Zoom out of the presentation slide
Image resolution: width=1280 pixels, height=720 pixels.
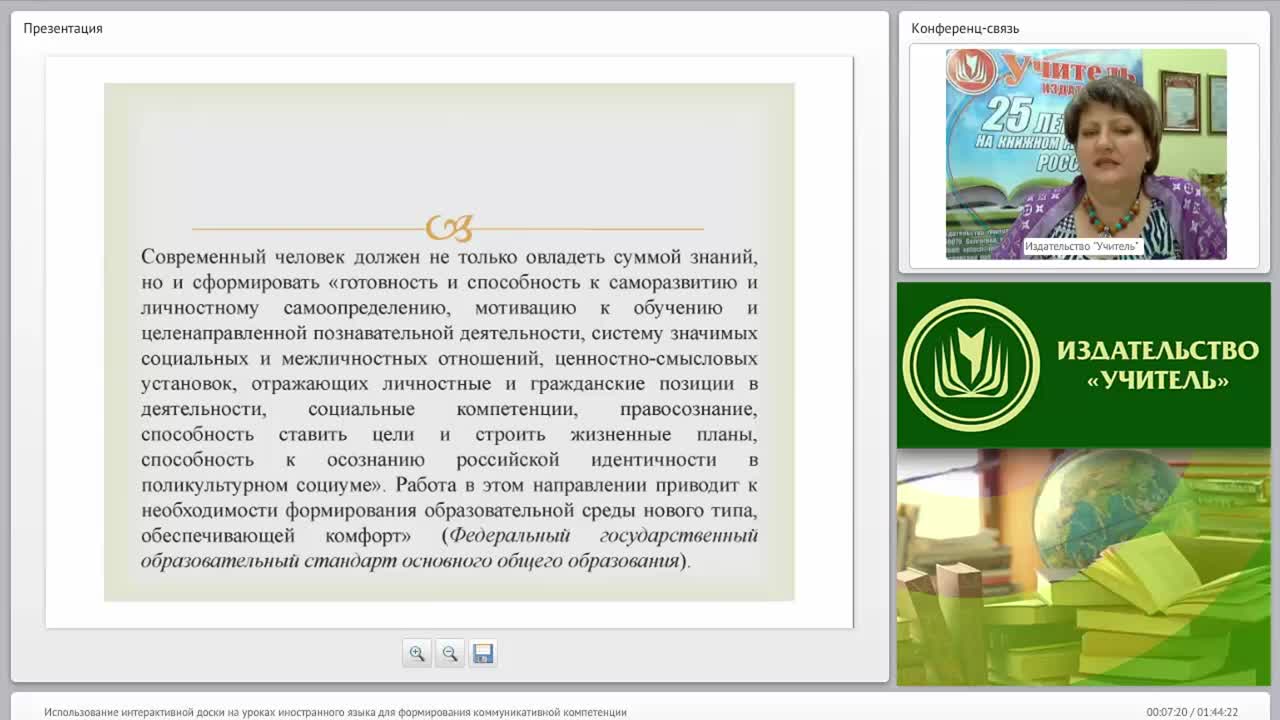(x=449, y=653)
